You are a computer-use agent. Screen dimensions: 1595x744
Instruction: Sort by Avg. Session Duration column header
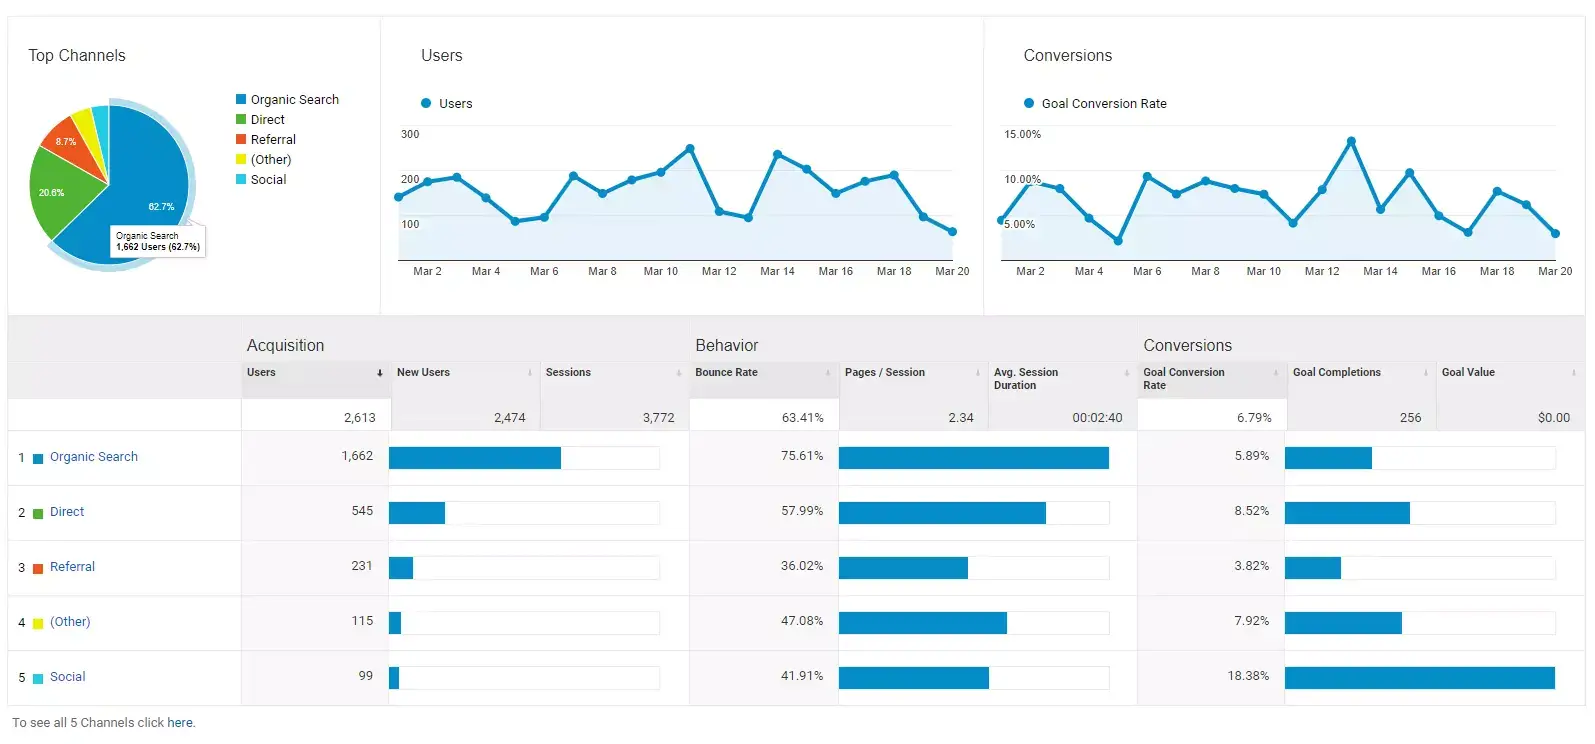pyautogui.click(x=1026, y=379)
